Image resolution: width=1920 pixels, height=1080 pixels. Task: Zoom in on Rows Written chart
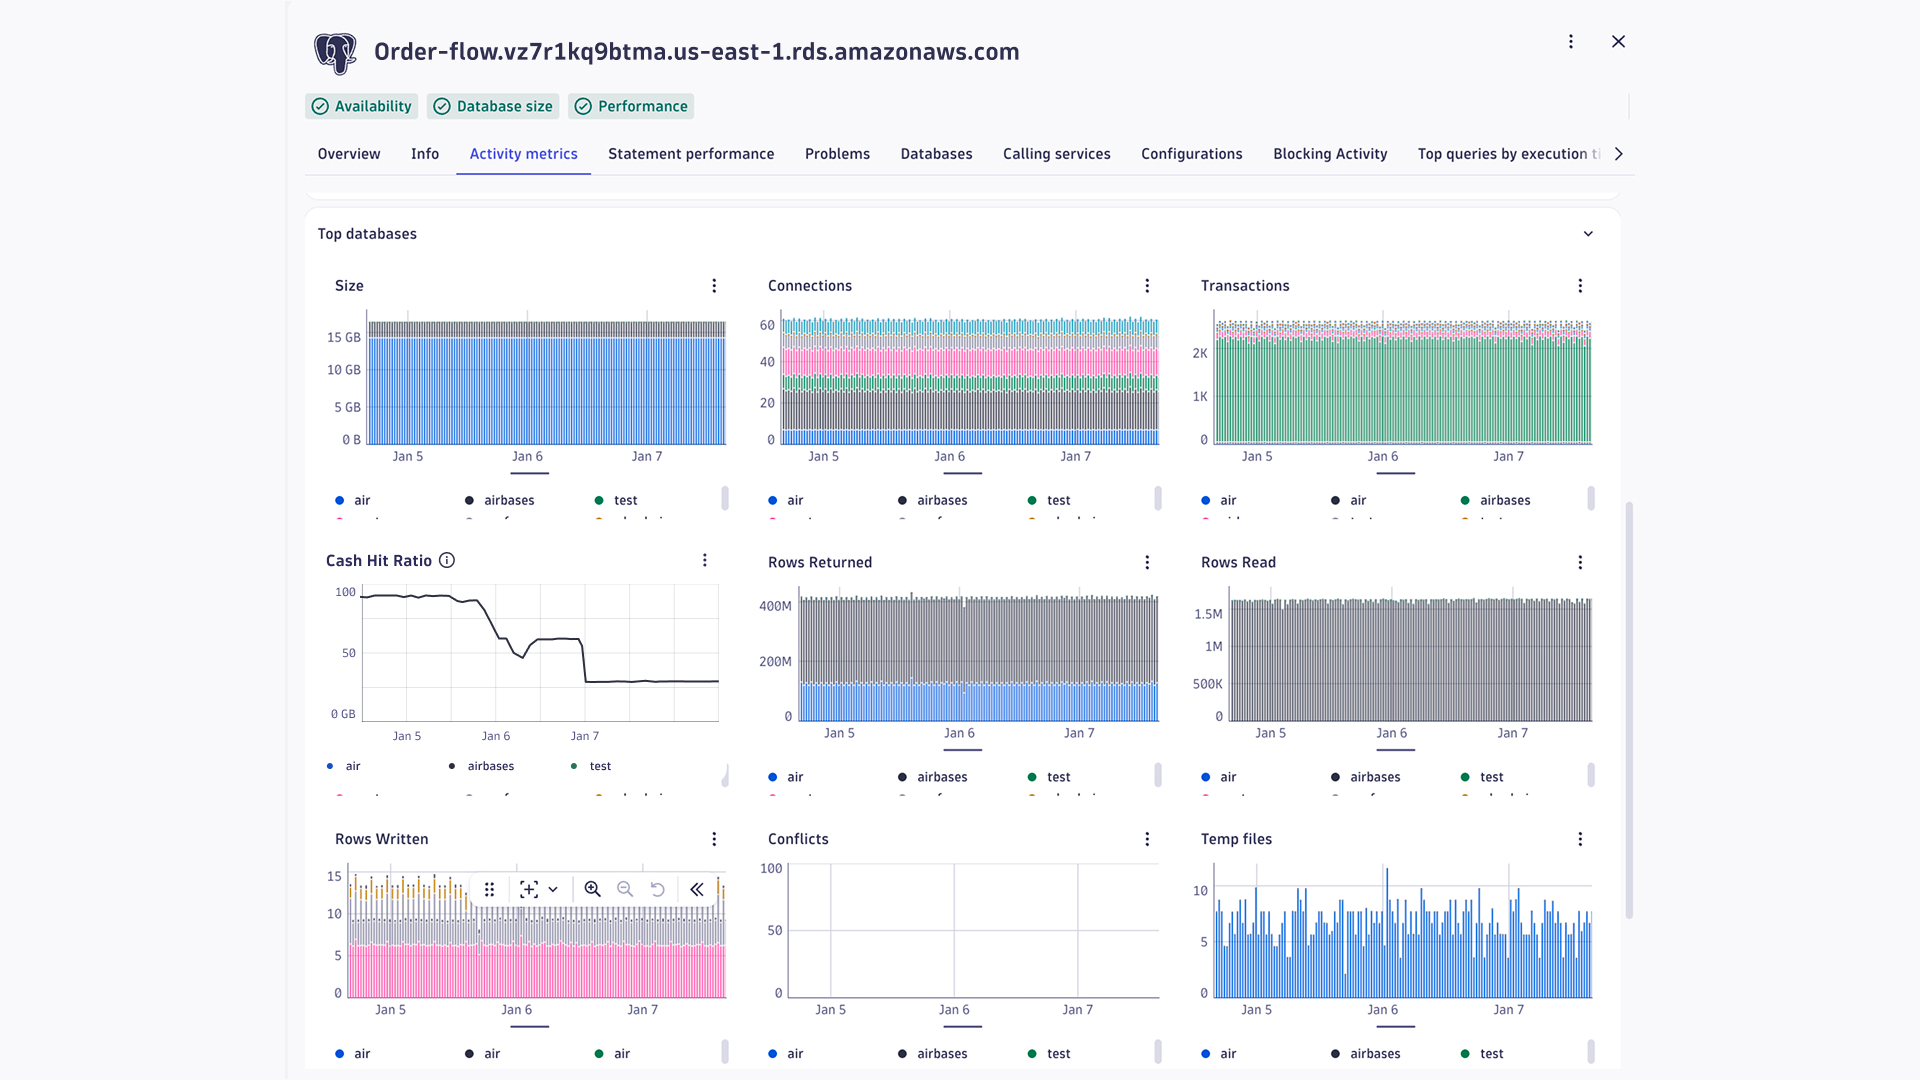tap(592, 889)
